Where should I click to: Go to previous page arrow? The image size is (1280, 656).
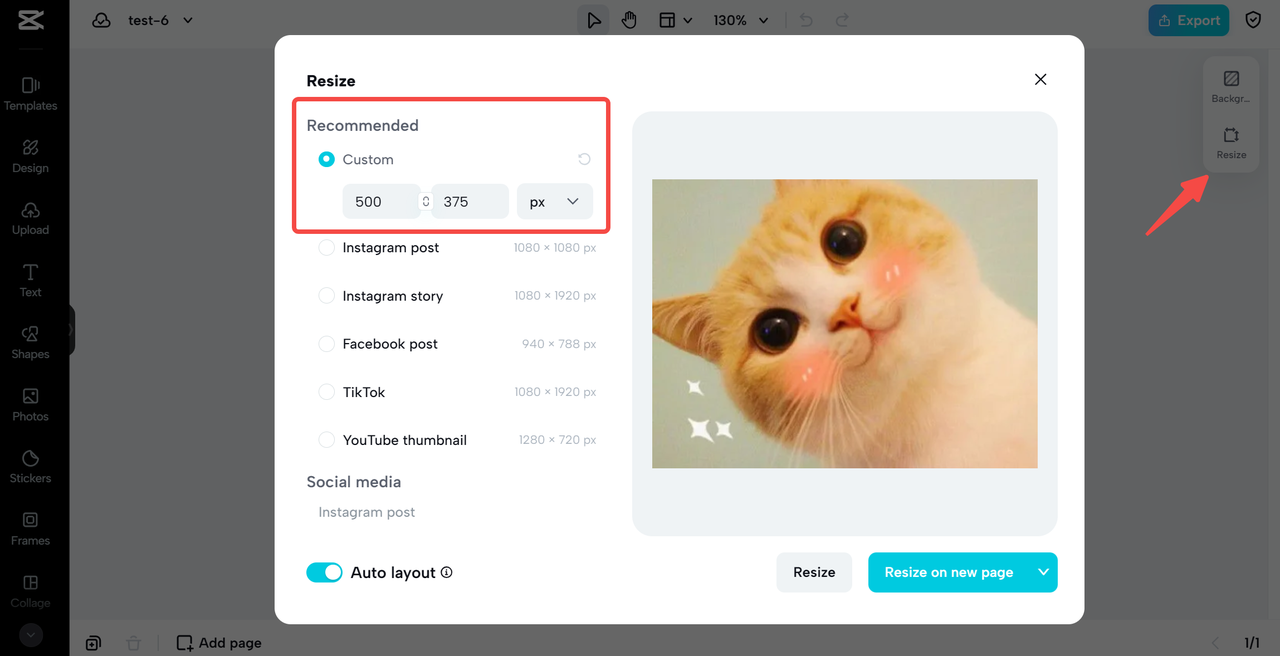click(1216, 643)
